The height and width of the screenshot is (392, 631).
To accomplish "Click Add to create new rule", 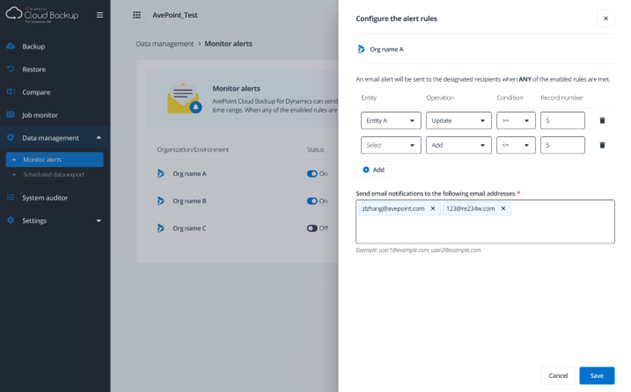I will tap(373, 170).
